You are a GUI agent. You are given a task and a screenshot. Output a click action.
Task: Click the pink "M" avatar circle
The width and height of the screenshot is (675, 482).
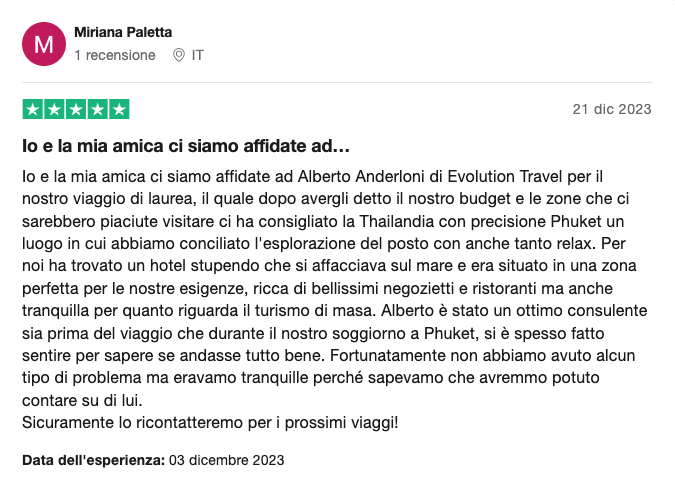[44, 44]
